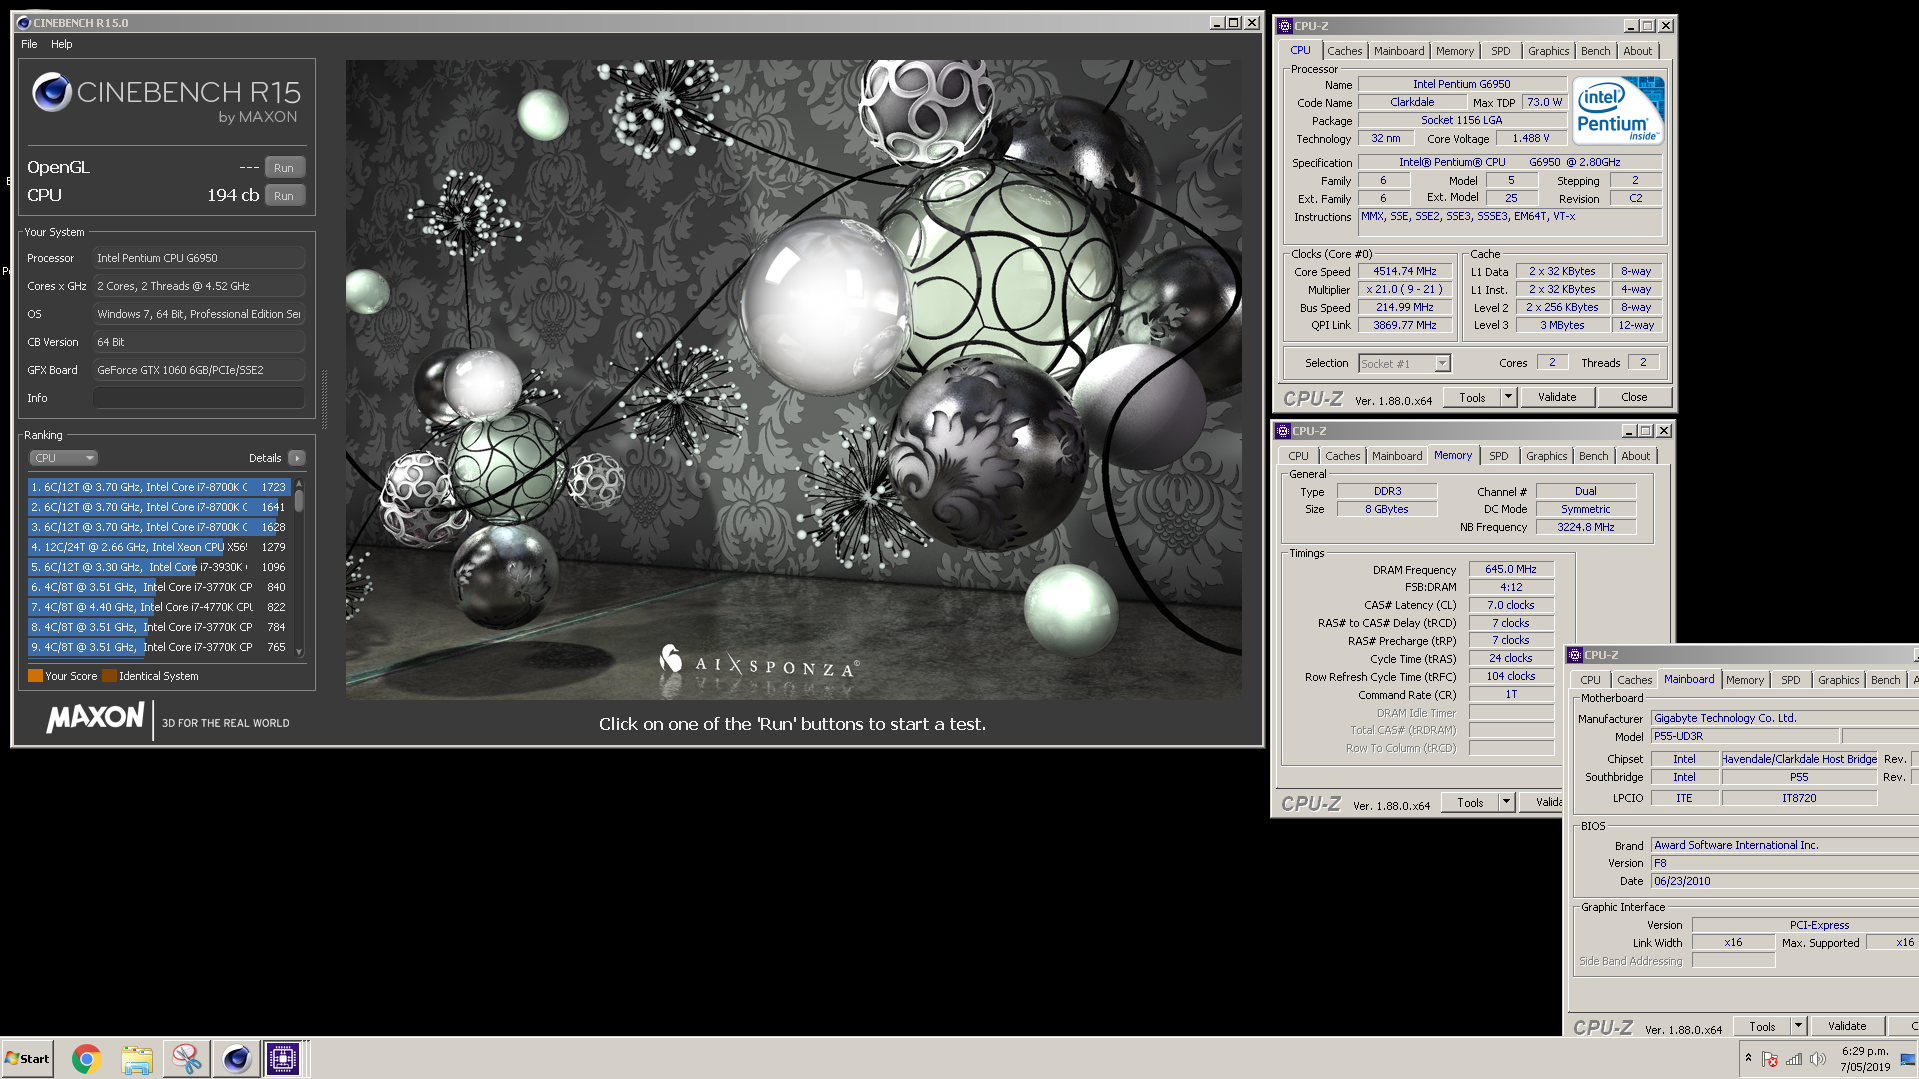
Task: Select ranking row 4 Intel Xeon score 1279
Action: click(x=159, y=547)
